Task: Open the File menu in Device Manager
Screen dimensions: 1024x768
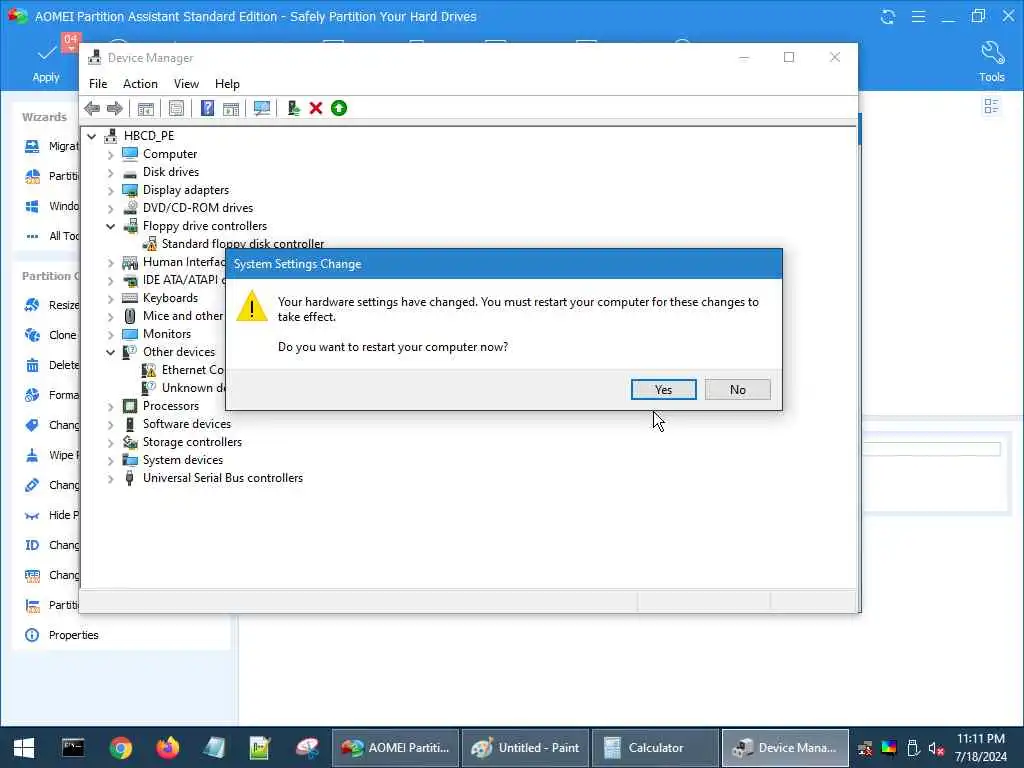Action: 98,84
